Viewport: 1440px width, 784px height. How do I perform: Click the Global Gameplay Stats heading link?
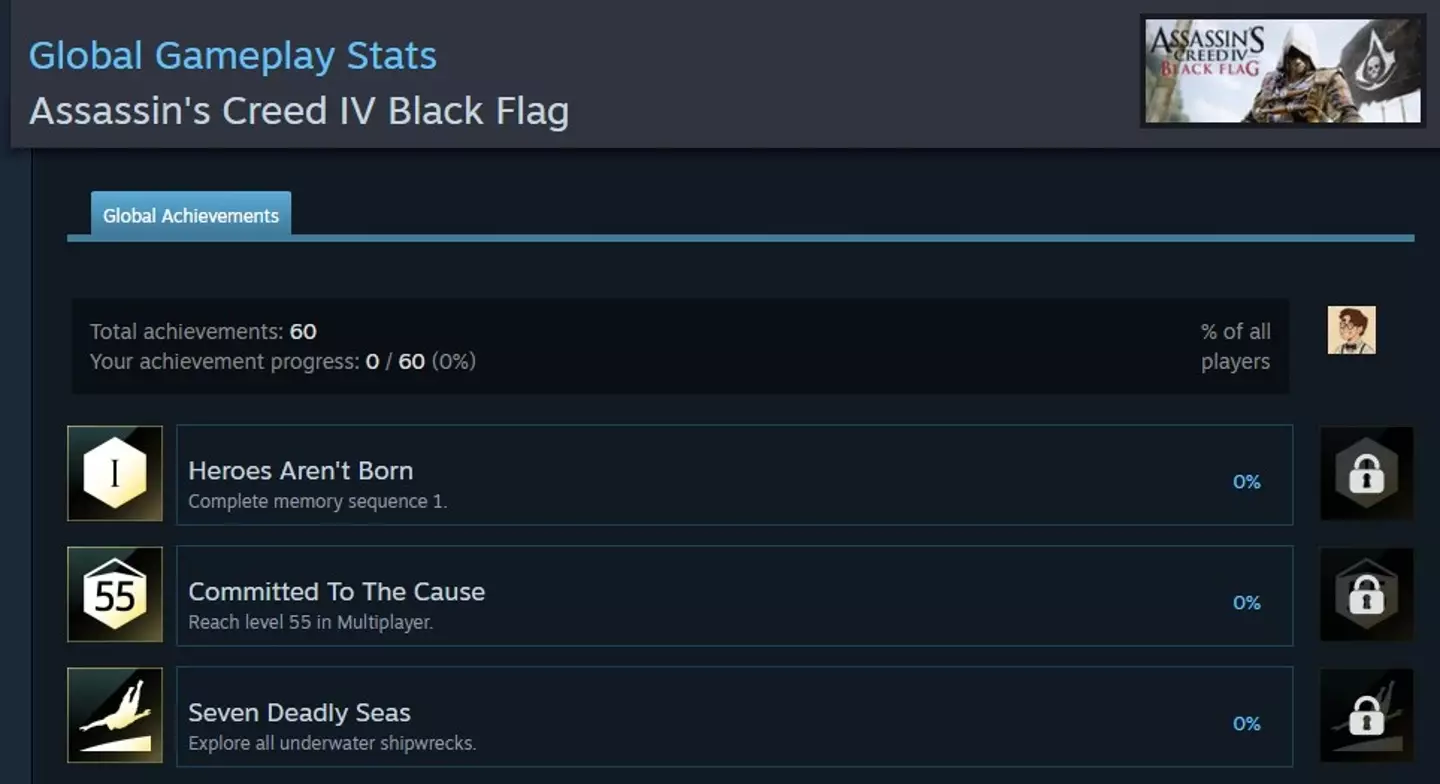[x=233, y=56]
